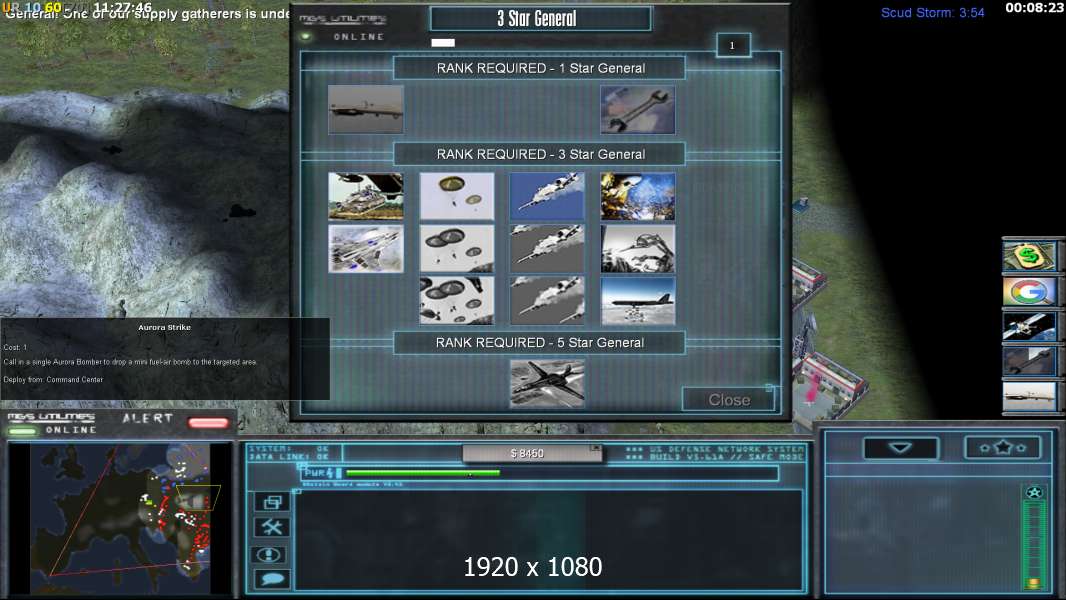Select the color A-10 strike icon on blue sky
This screenshot has width=1066, height=600.
(547, 196)
